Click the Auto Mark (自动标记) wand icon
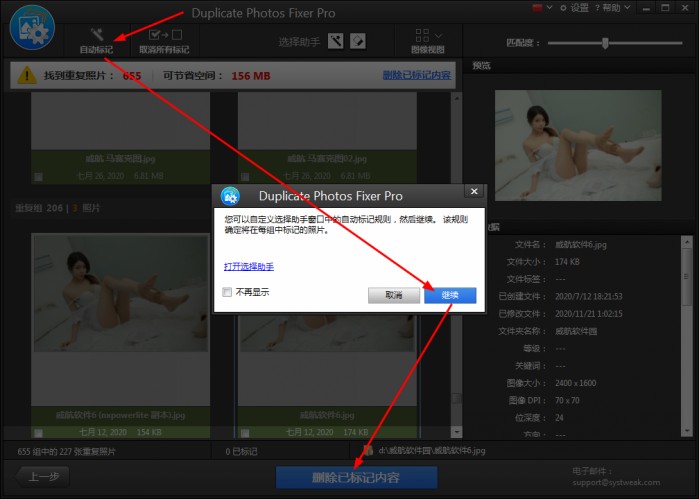This screenshot has width=699, height=499. (x=97, y=34)
